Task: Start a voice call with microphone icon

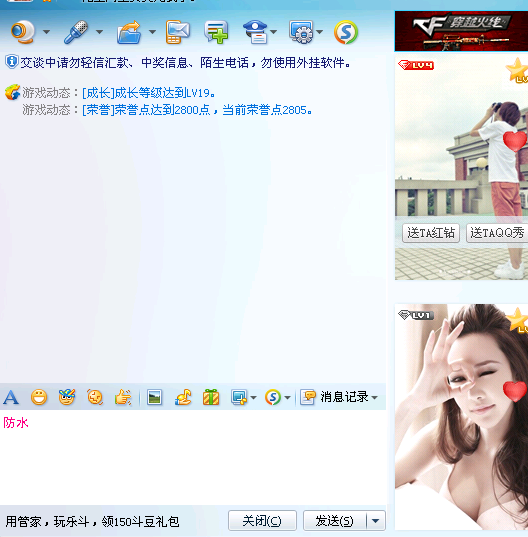Action: 76,32
